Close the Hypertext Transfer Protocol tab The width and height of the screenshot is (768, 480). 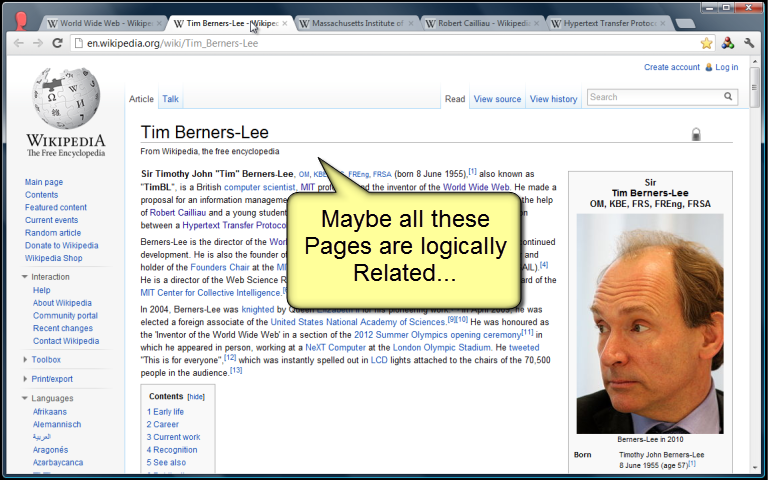[x=663, y=23]
